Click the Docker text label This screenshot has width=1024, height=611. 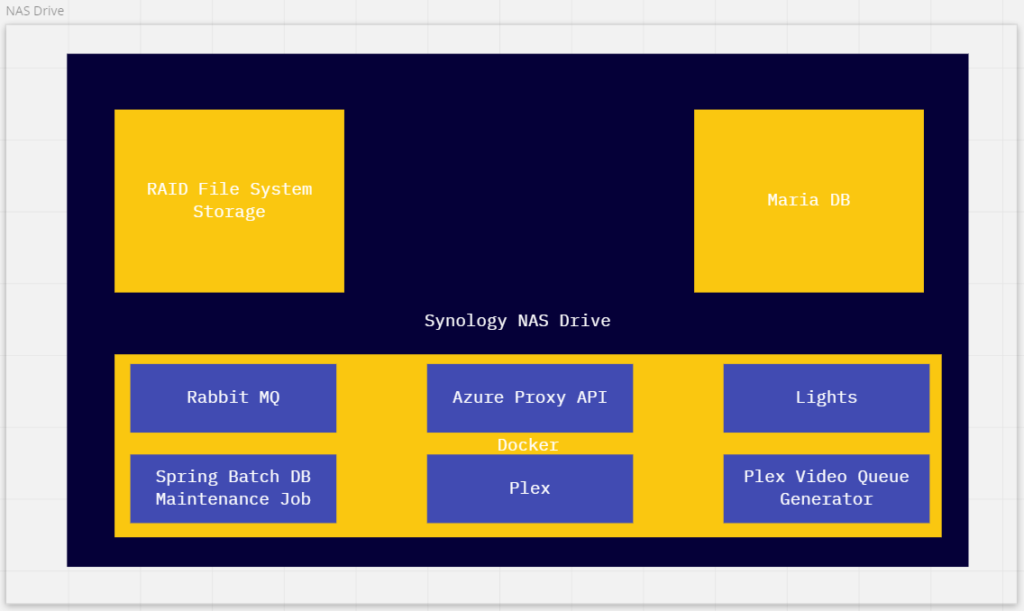(528, 445)
